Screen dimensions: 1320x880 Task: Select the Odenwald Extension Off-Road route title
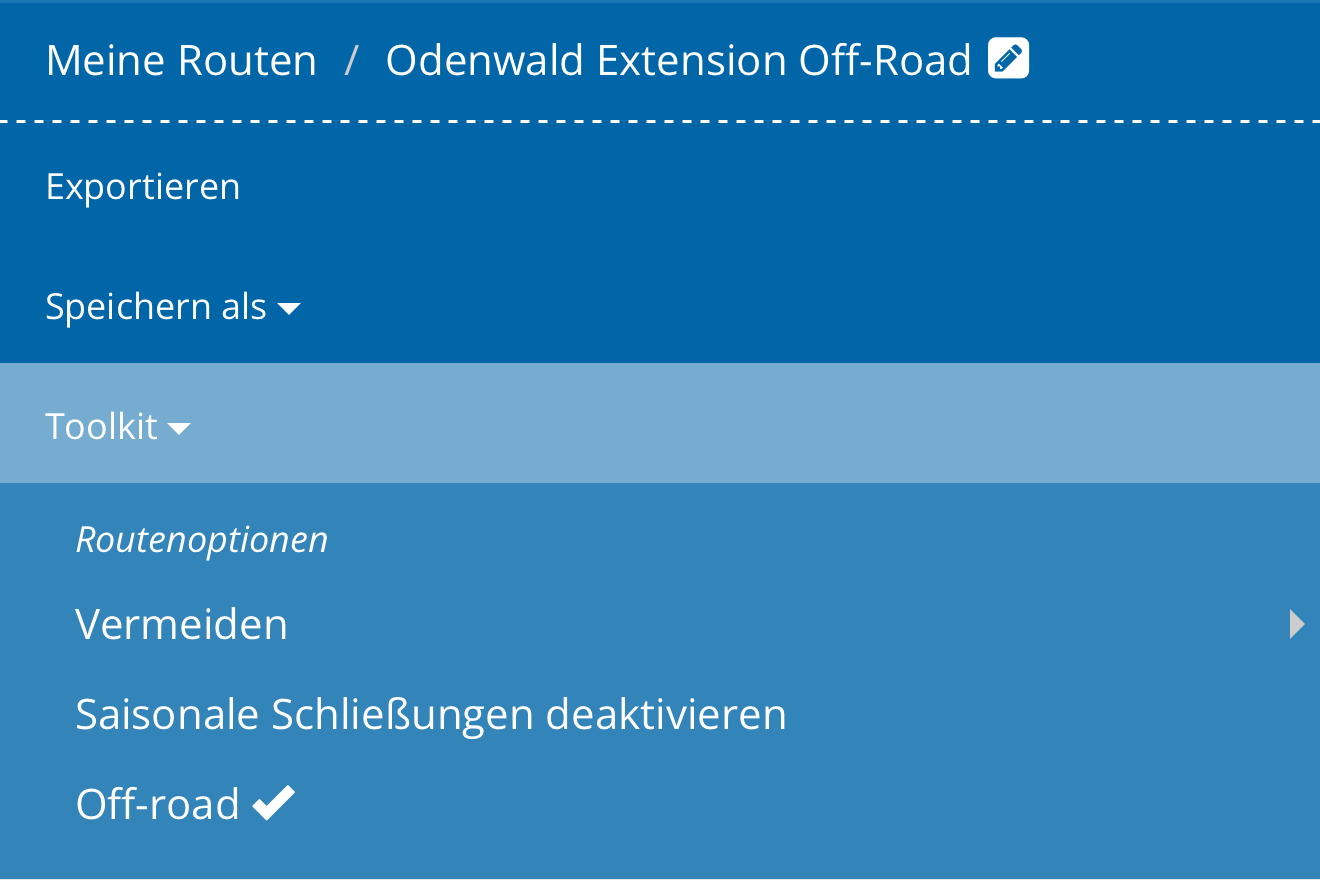[x=678, y=61]
